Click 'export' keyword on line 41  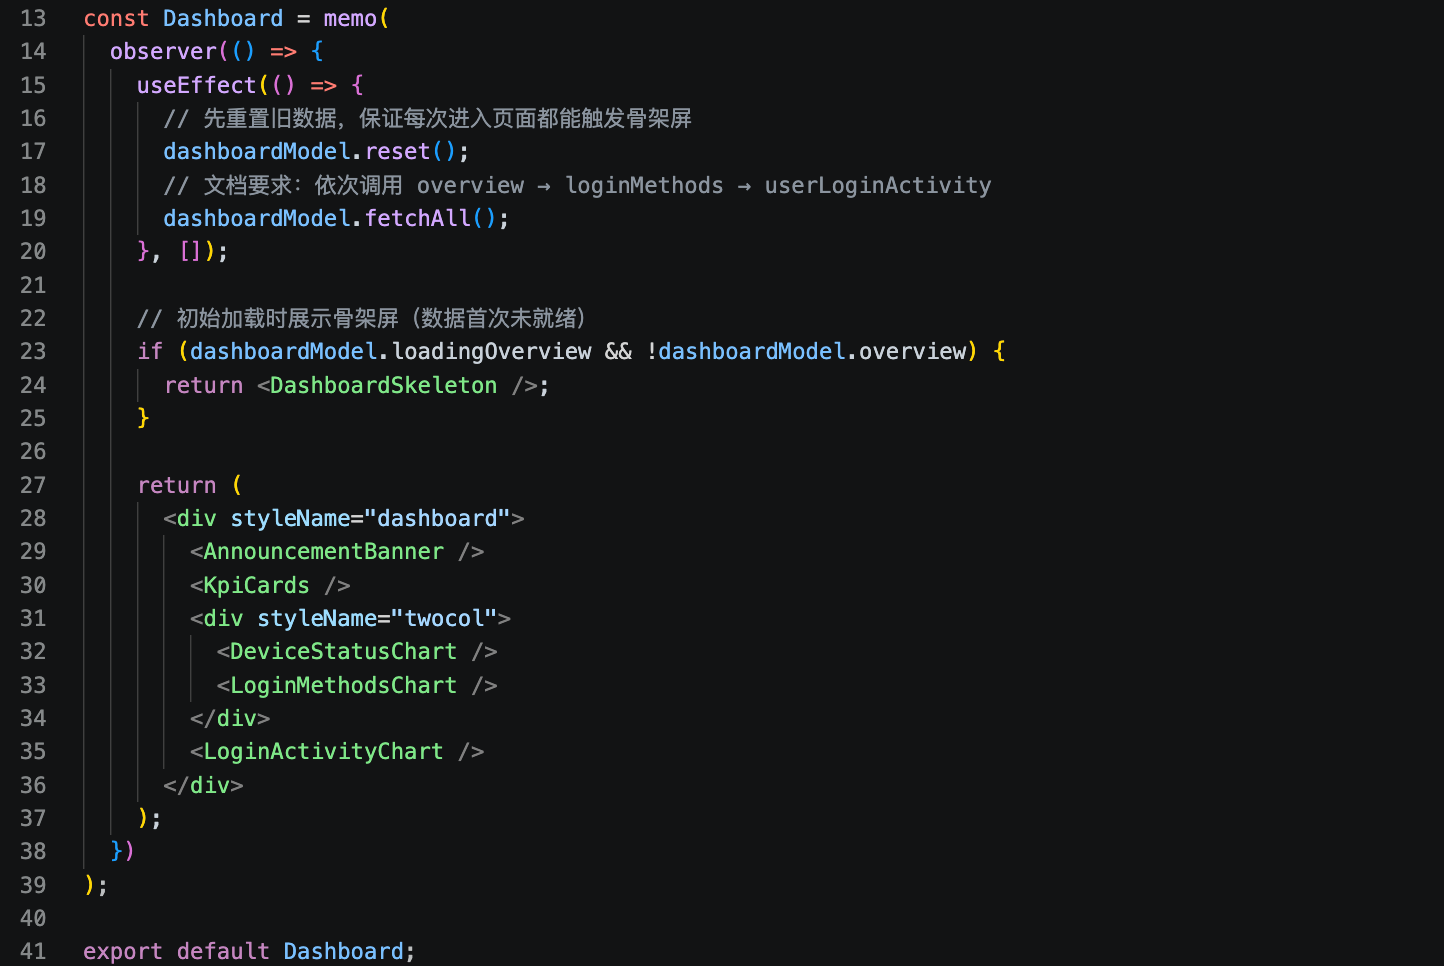[123, 951]
